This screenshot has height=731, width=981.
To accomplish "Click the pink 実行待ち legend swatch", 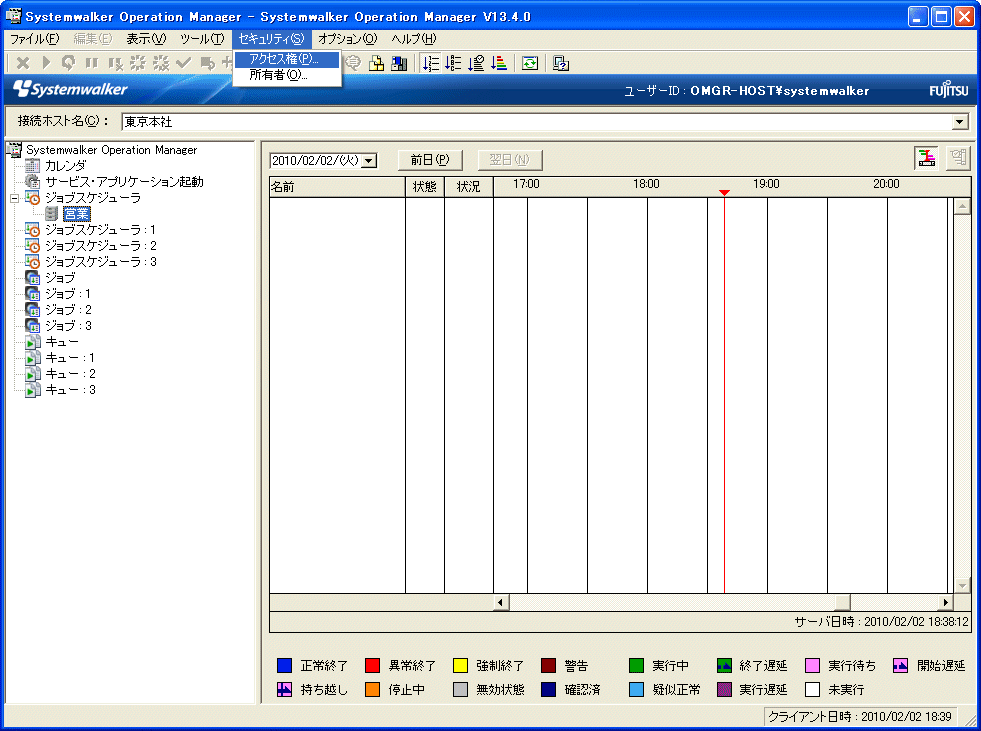I will [812, 665].
